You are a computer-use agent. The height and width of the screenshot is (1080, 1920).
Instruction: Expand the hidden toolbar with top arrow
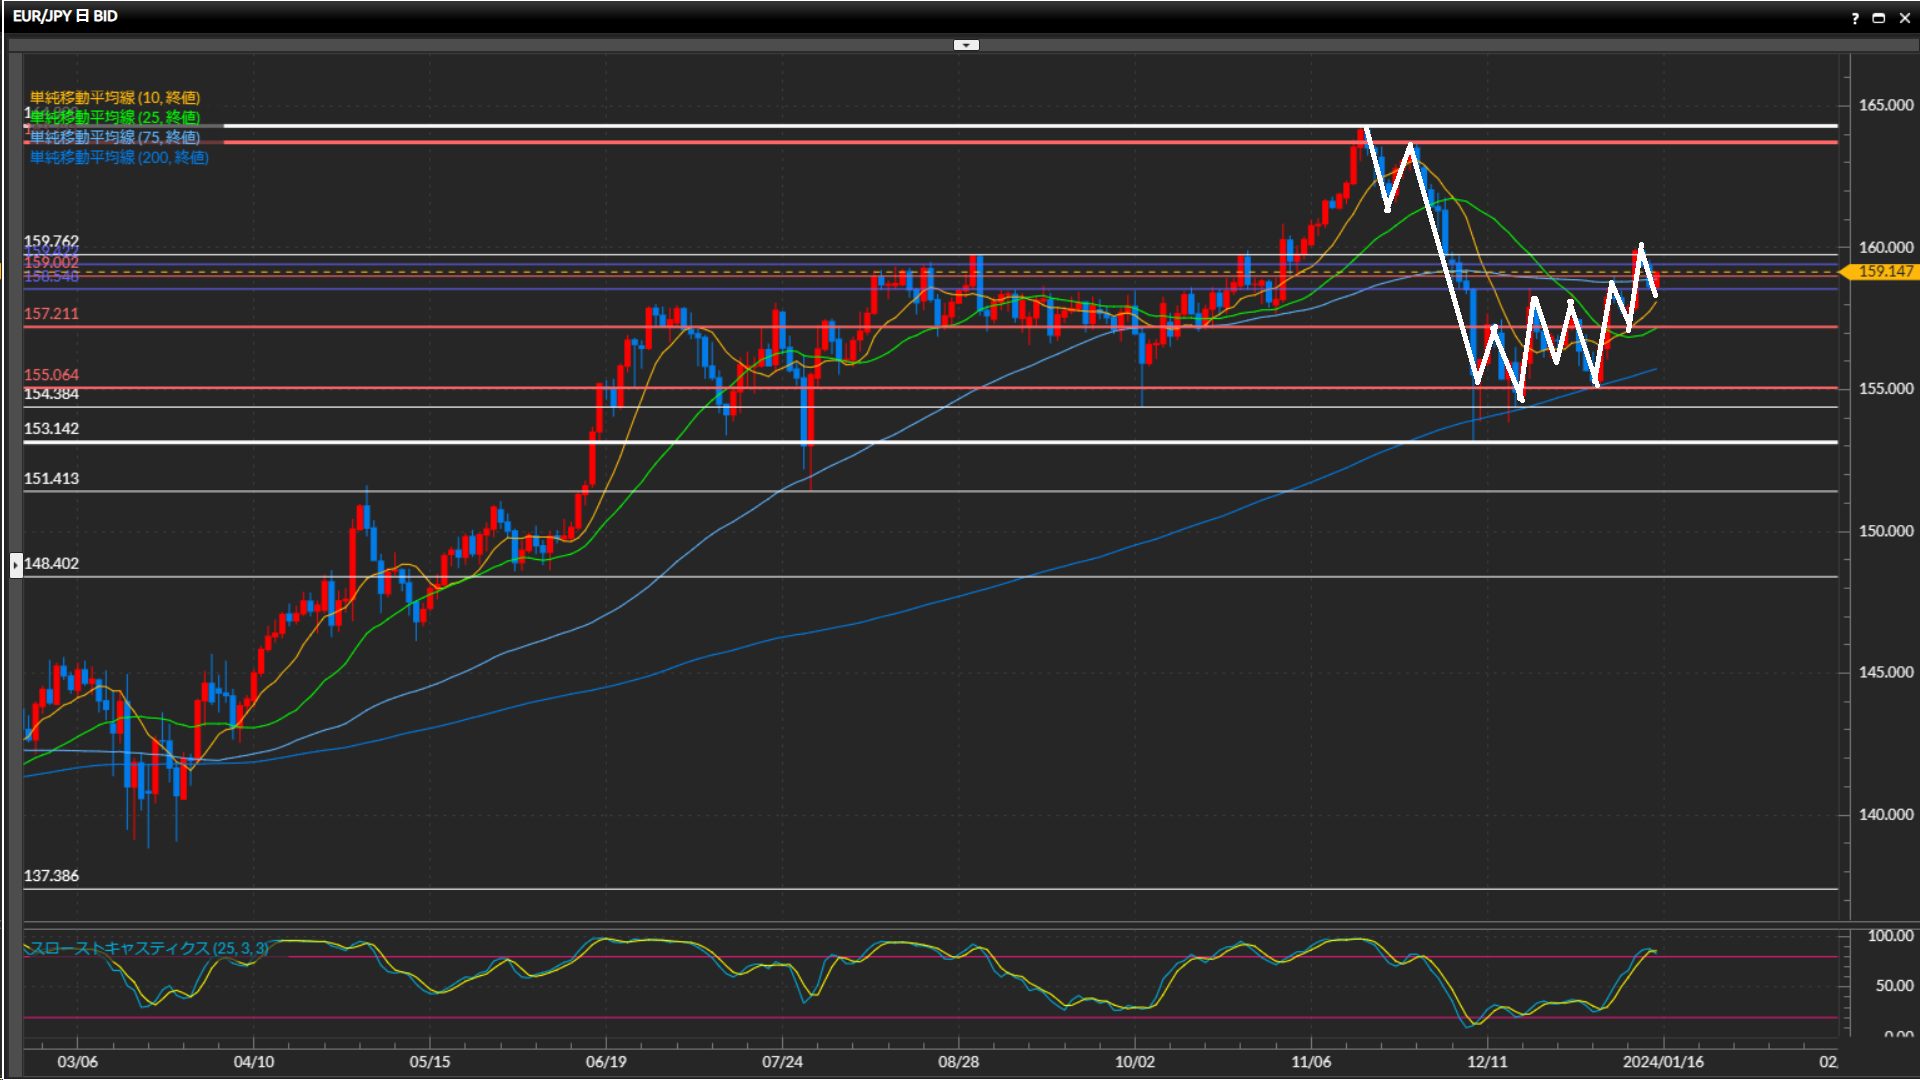click(966, 45)
